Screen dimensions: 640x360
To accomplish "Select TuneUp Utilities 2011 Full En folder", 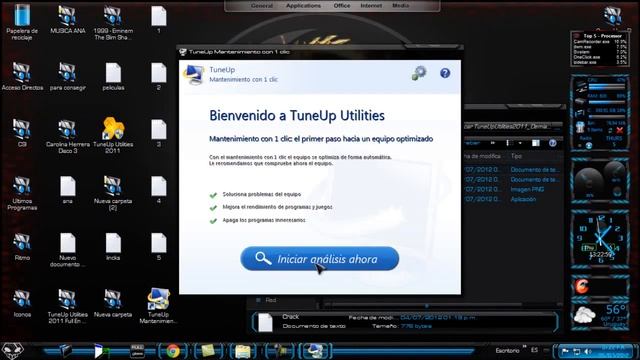I will (x=67, y=306).
